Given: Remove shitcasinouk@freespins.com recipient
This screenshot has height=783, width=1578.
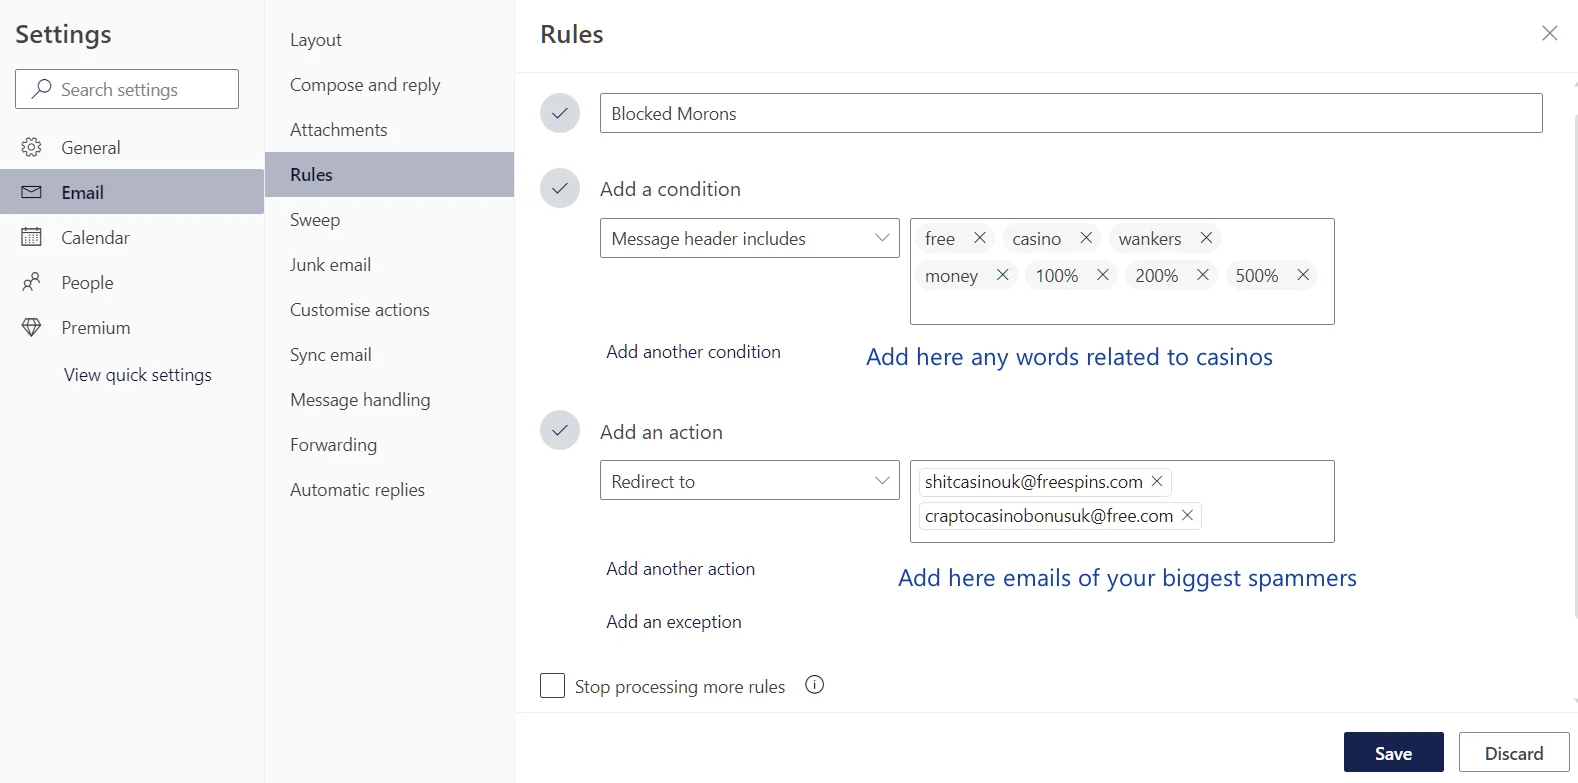Looking at the screenshot, I should [x=1157, y=481].
